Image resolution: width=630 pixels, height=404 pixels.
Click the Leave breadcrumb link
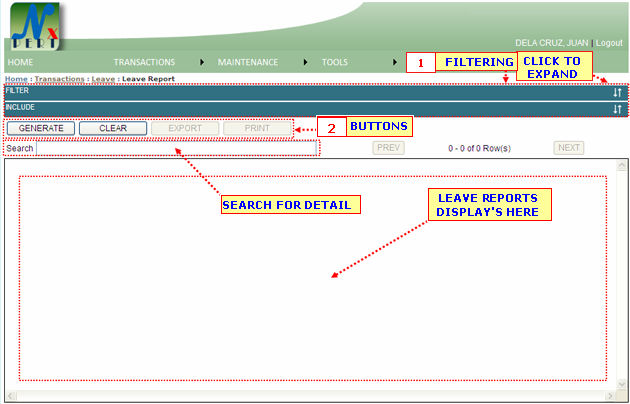[x=103, y=78]
